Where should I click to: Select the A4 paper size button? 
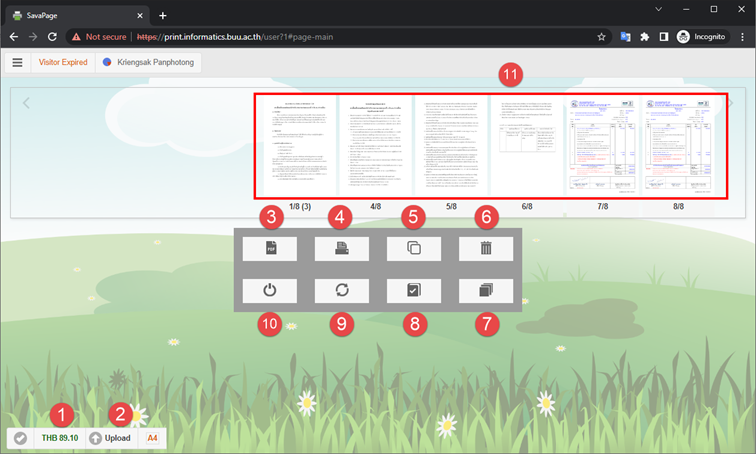tap(153, 438)
